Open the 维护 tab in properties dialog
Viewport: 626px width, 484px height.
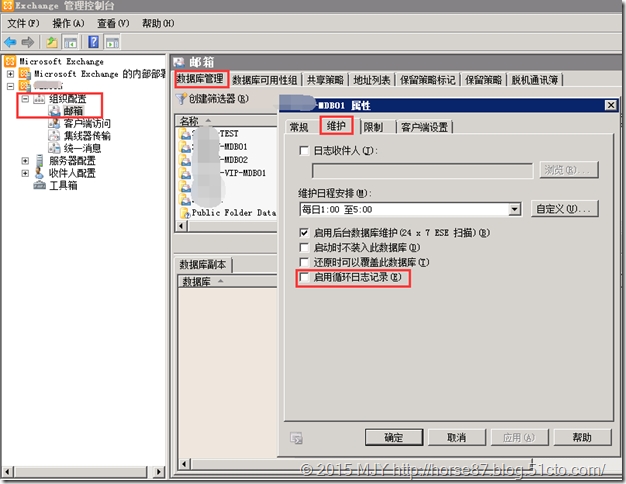pos(336,126)
